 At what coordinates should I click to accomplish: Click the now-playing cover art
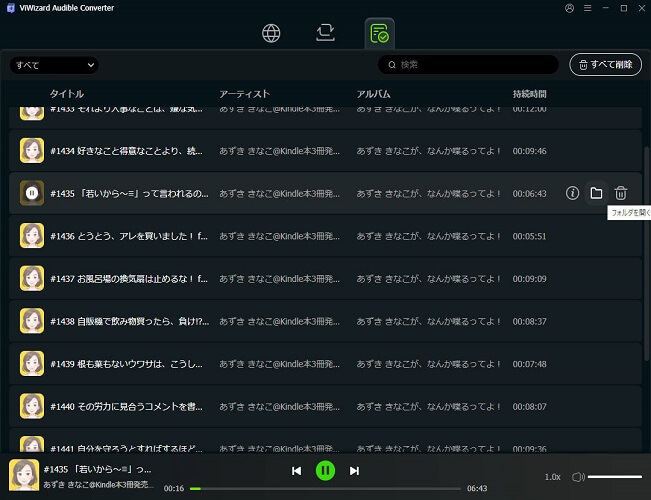[x=24, y=475]
